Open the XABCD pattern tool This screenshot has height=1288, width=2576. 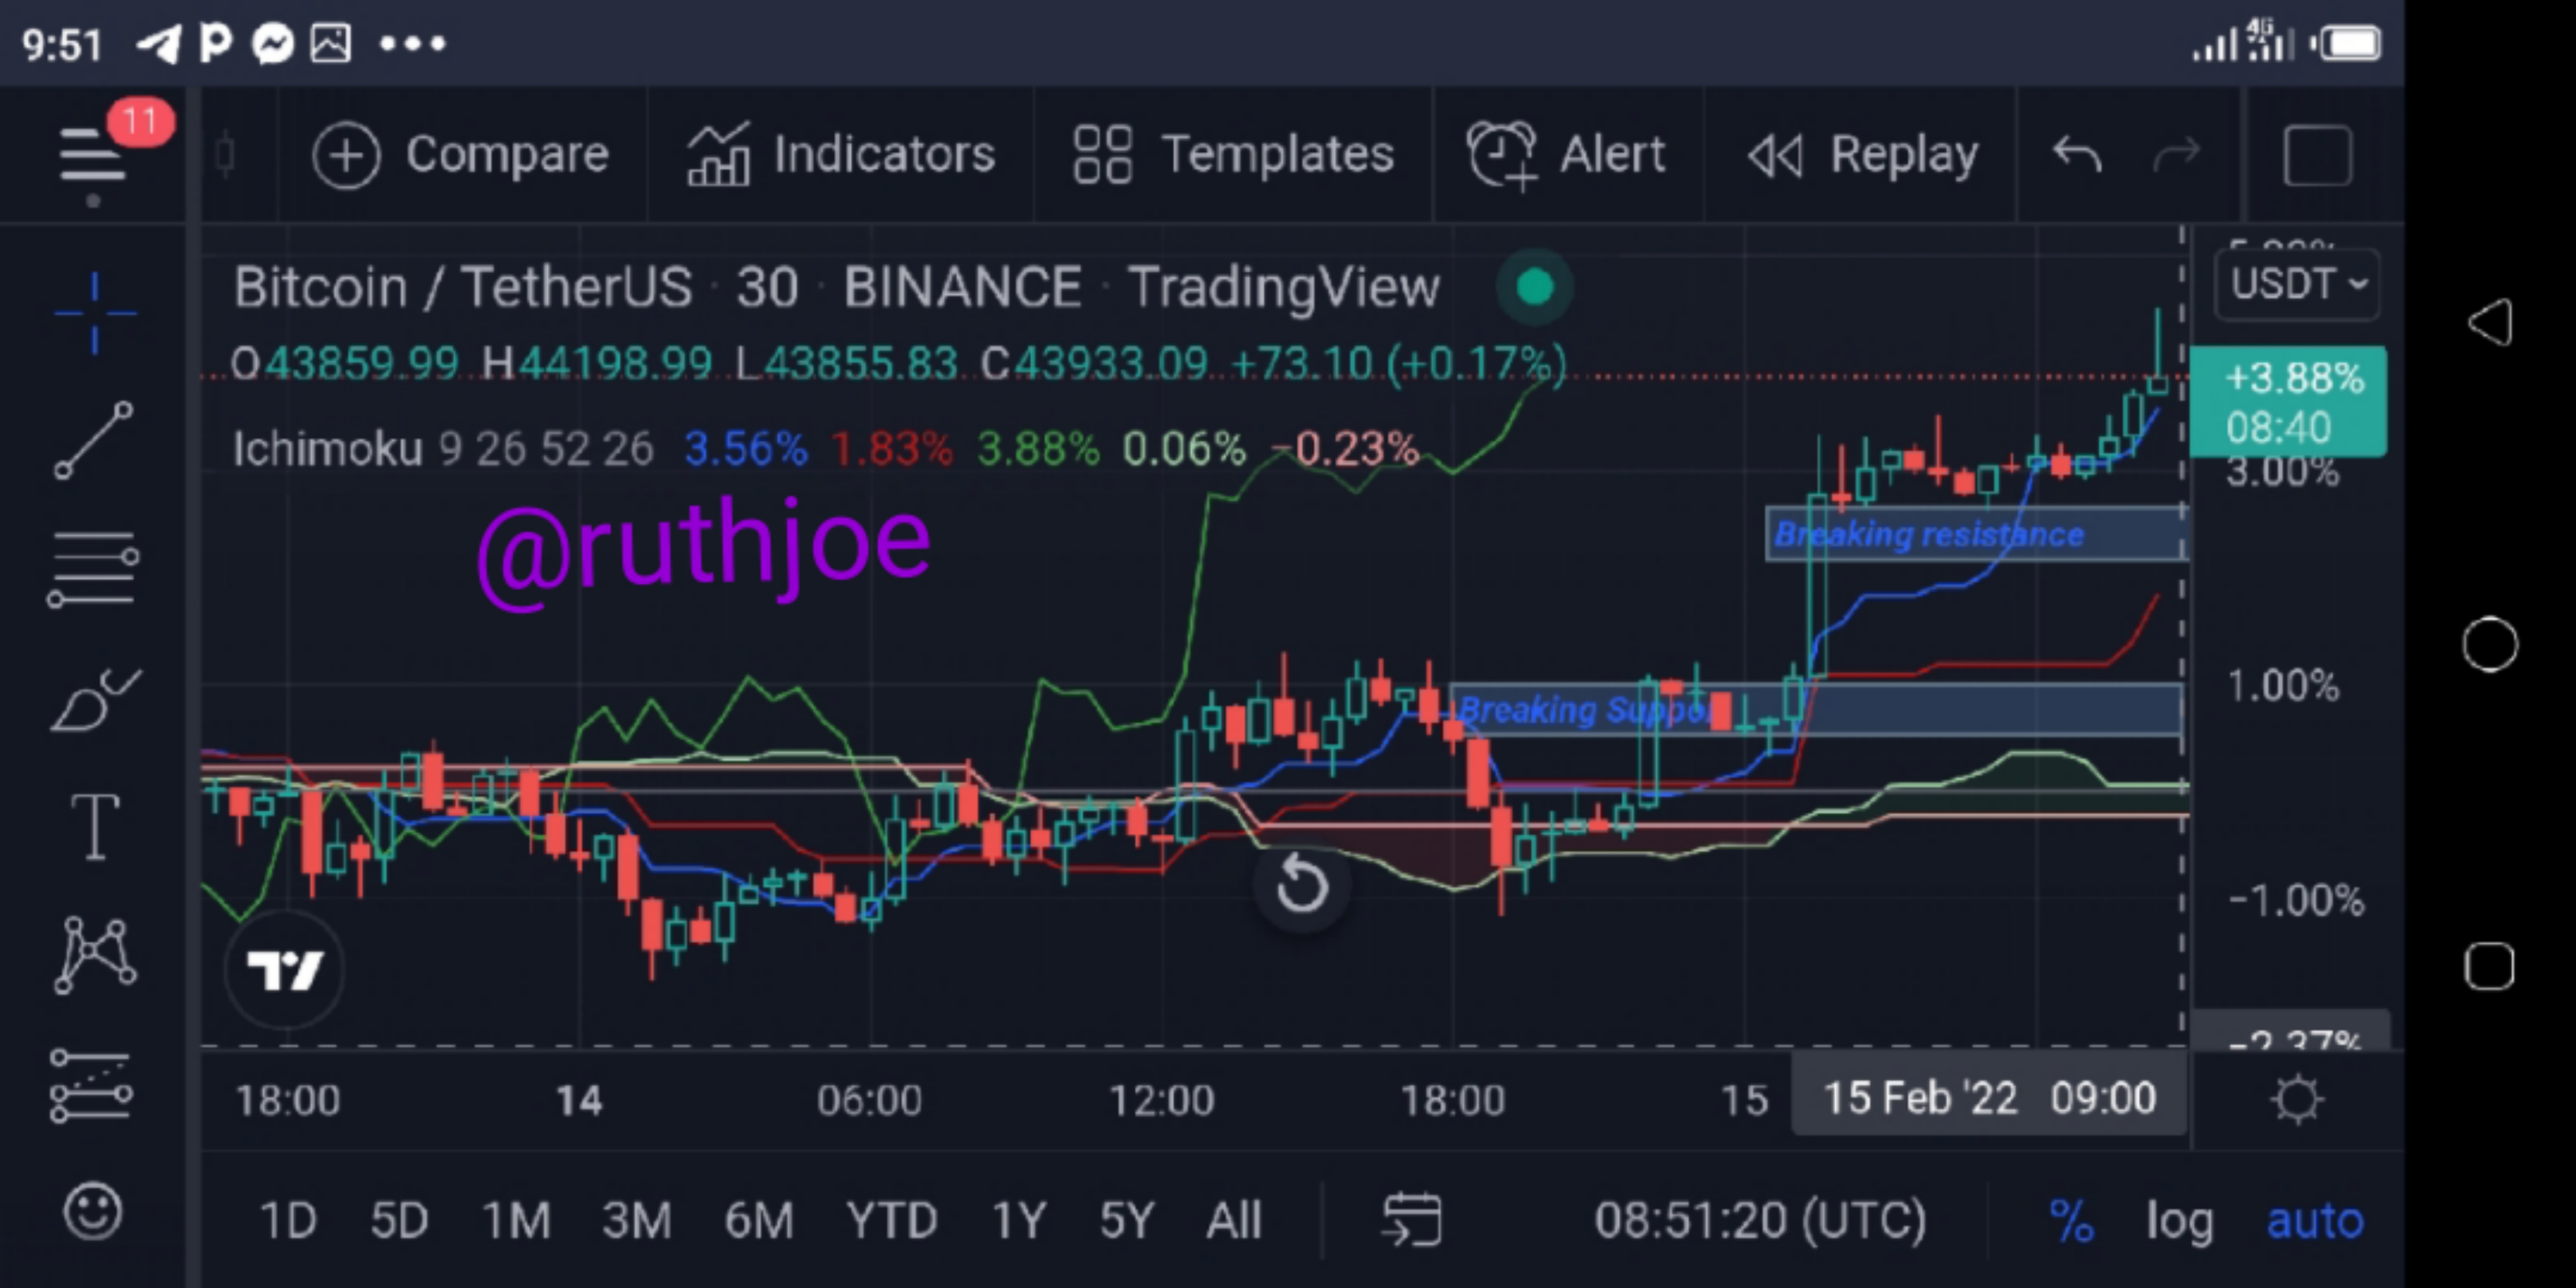coord(94,956)
